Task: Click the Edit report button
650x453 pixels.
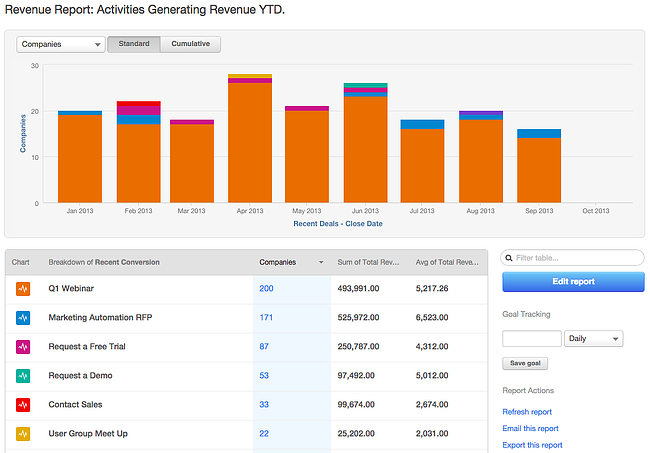Action: (573, 282)
